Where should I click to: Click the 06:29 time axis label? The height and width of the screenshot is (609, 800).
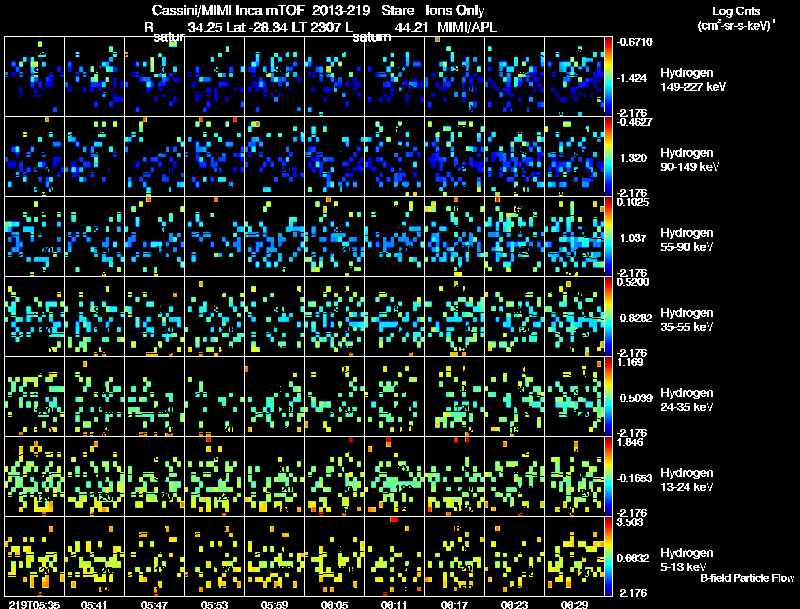(574, 604)
